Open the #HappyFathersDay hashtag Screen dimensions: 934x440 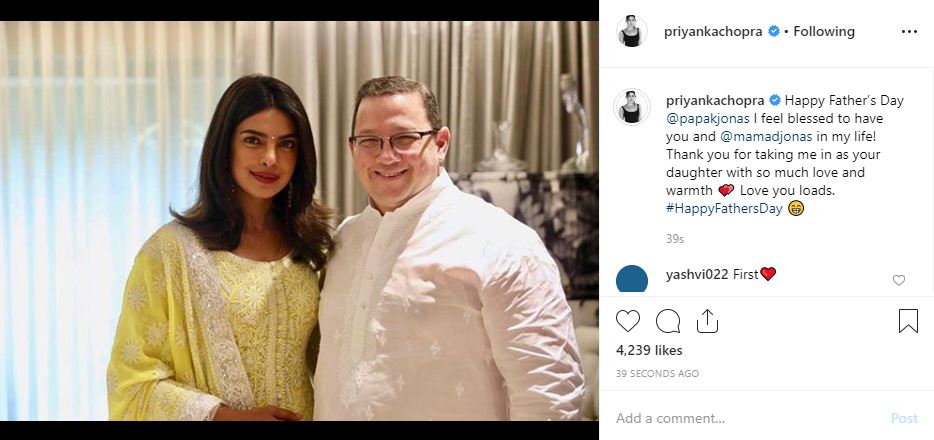coord(724,208)
